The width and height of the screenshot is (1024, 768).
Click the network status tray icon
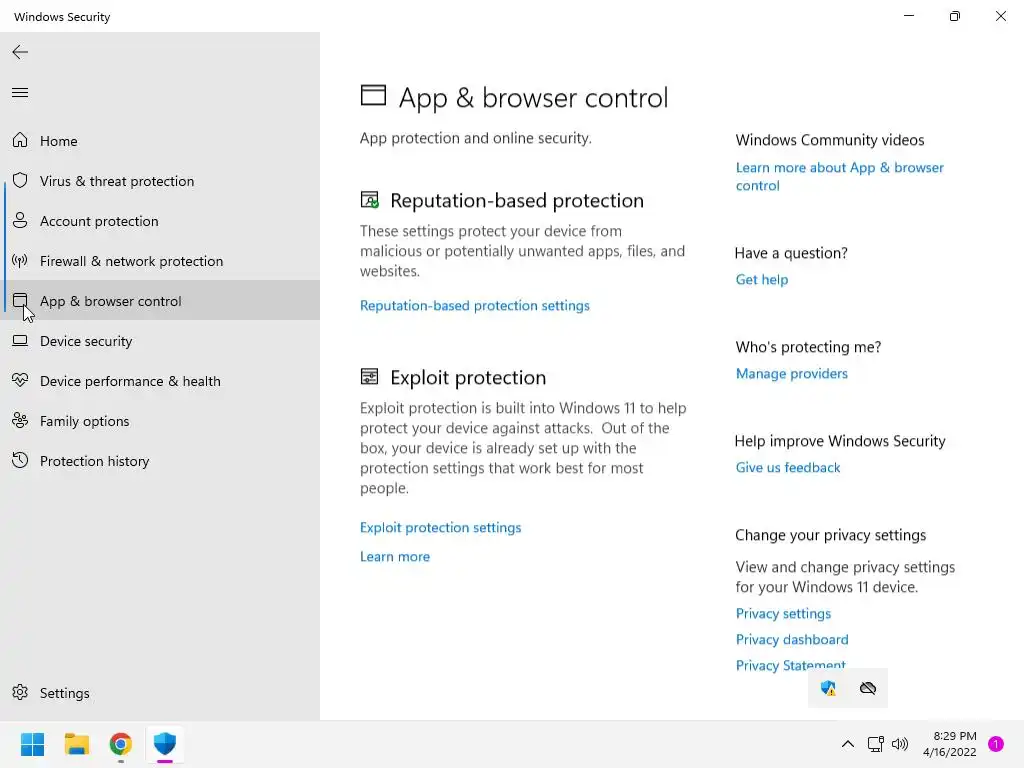[x=875, y=744]
